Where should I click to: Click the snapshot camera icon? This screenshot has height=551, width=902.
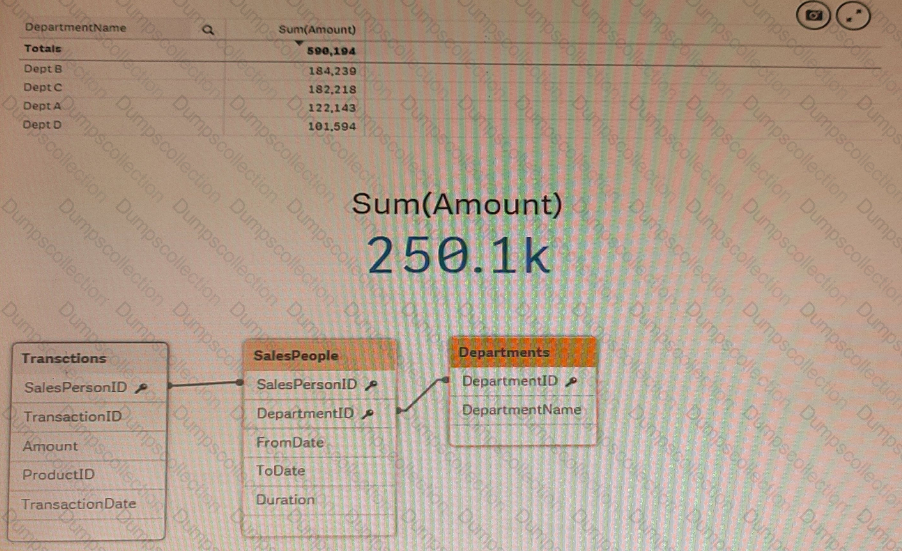point(815,16)
